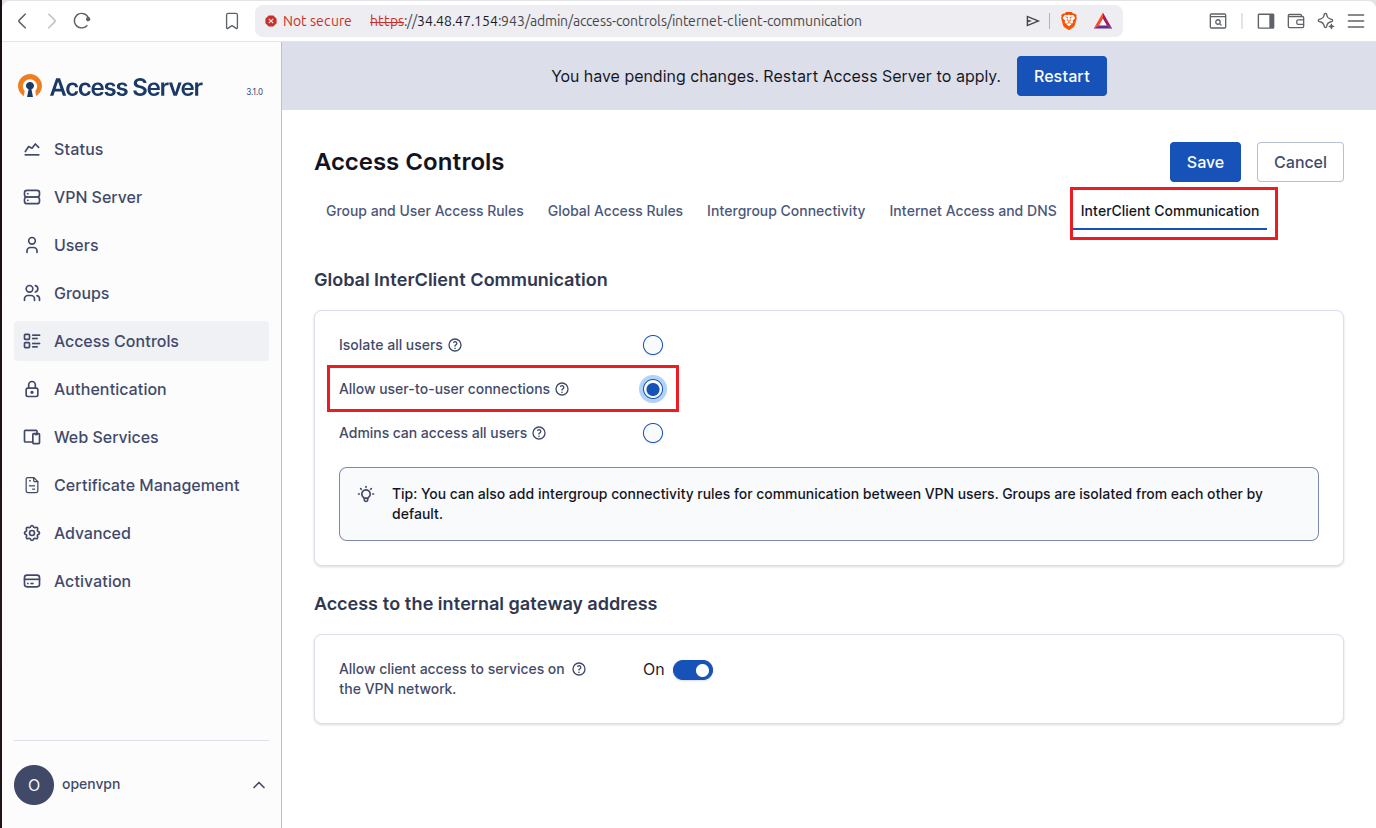Click the Global InterClient Communication heading
The image size is (1376, 828).
(x=461, y=280)
